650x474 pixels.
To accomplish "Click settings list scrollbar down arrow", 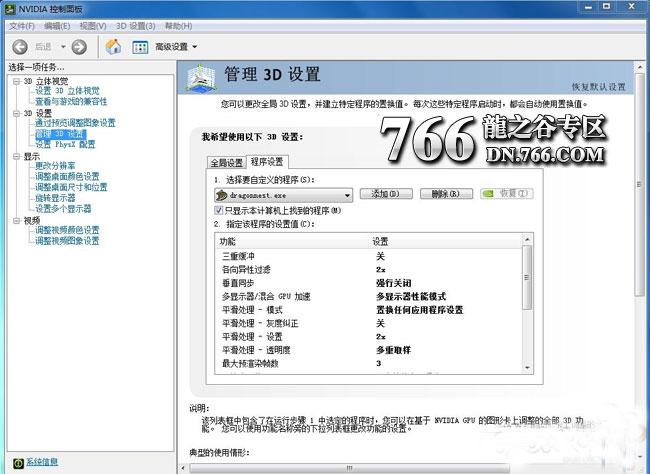I will pyautogui.click(x=527, y=368).
